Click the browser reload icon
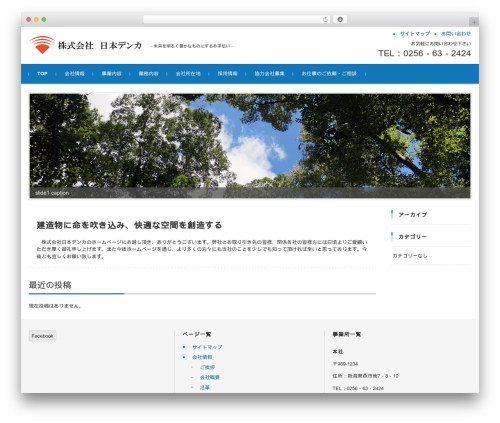This screenshot has height=423, width=500. coord(325,19)
